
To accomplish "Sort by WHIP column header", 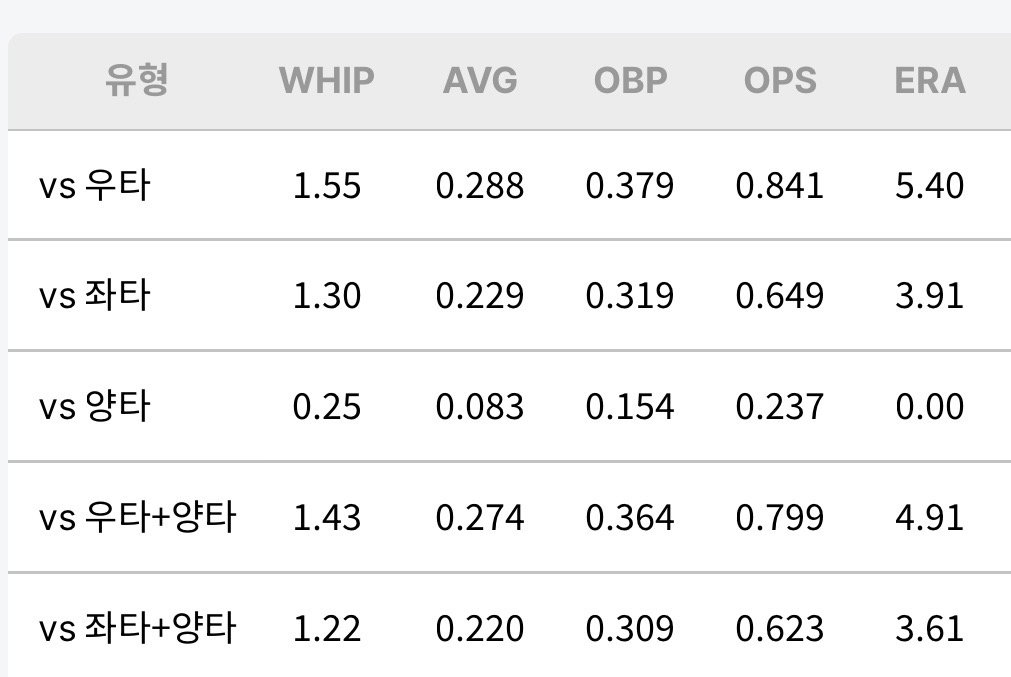I will 327,81.
